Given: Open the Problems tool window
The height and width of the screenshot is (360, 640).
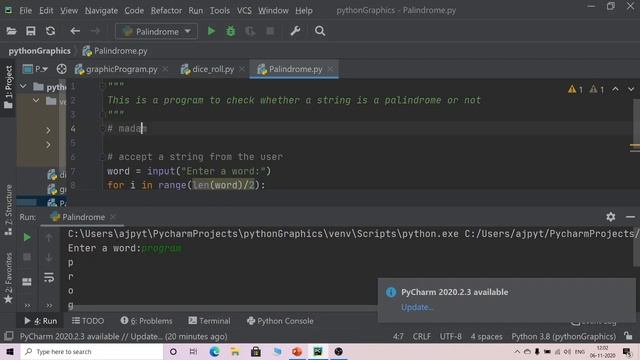Looking at the screenshot, I should (147, 321).
